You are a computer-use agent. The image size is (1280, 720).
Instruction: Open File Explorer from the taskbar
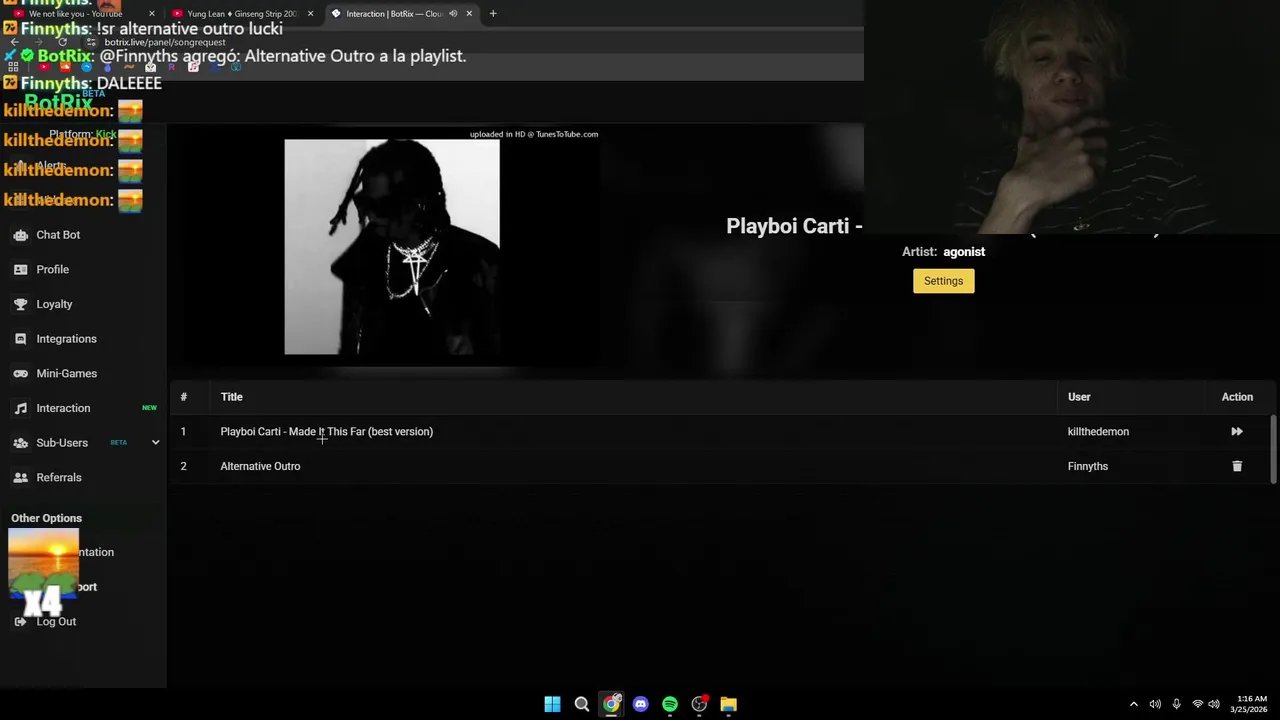pyautogui.click(x=728, y=704)
